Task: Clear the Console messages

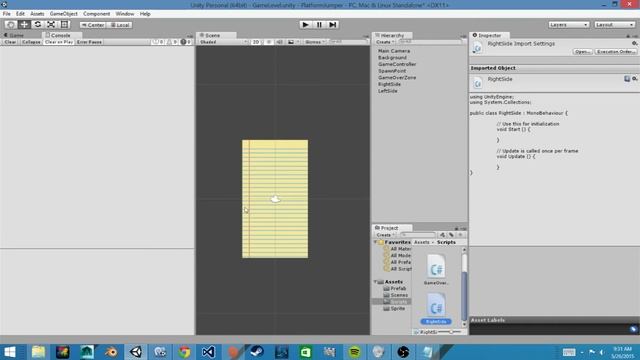Action: 10,42
